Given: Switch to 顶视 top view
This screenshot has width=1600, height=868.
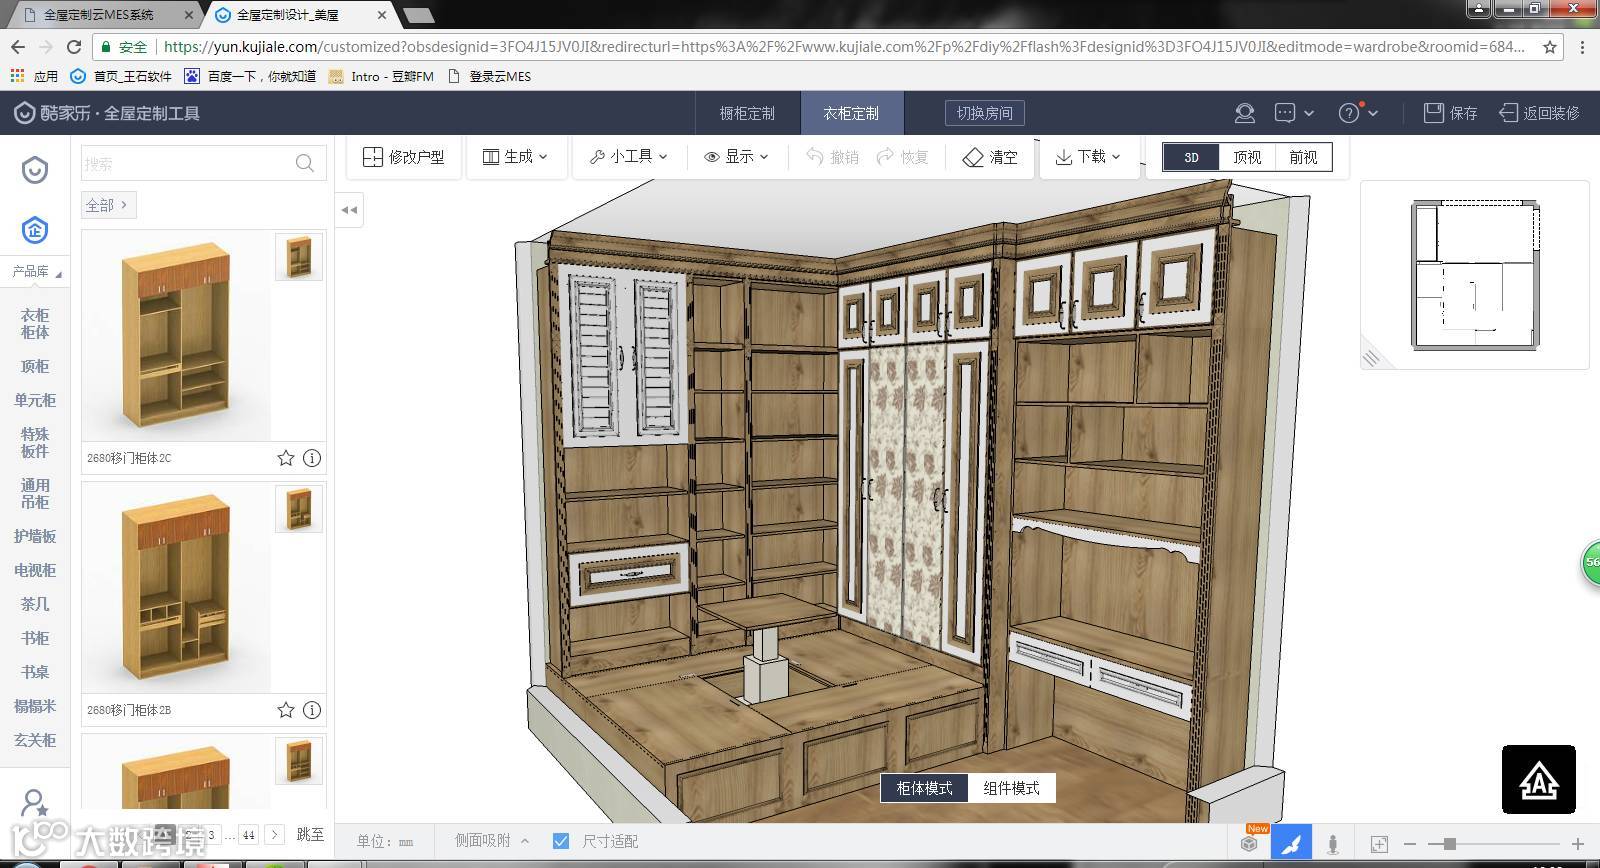Looking at the screenshot, I should (1247, 157).
